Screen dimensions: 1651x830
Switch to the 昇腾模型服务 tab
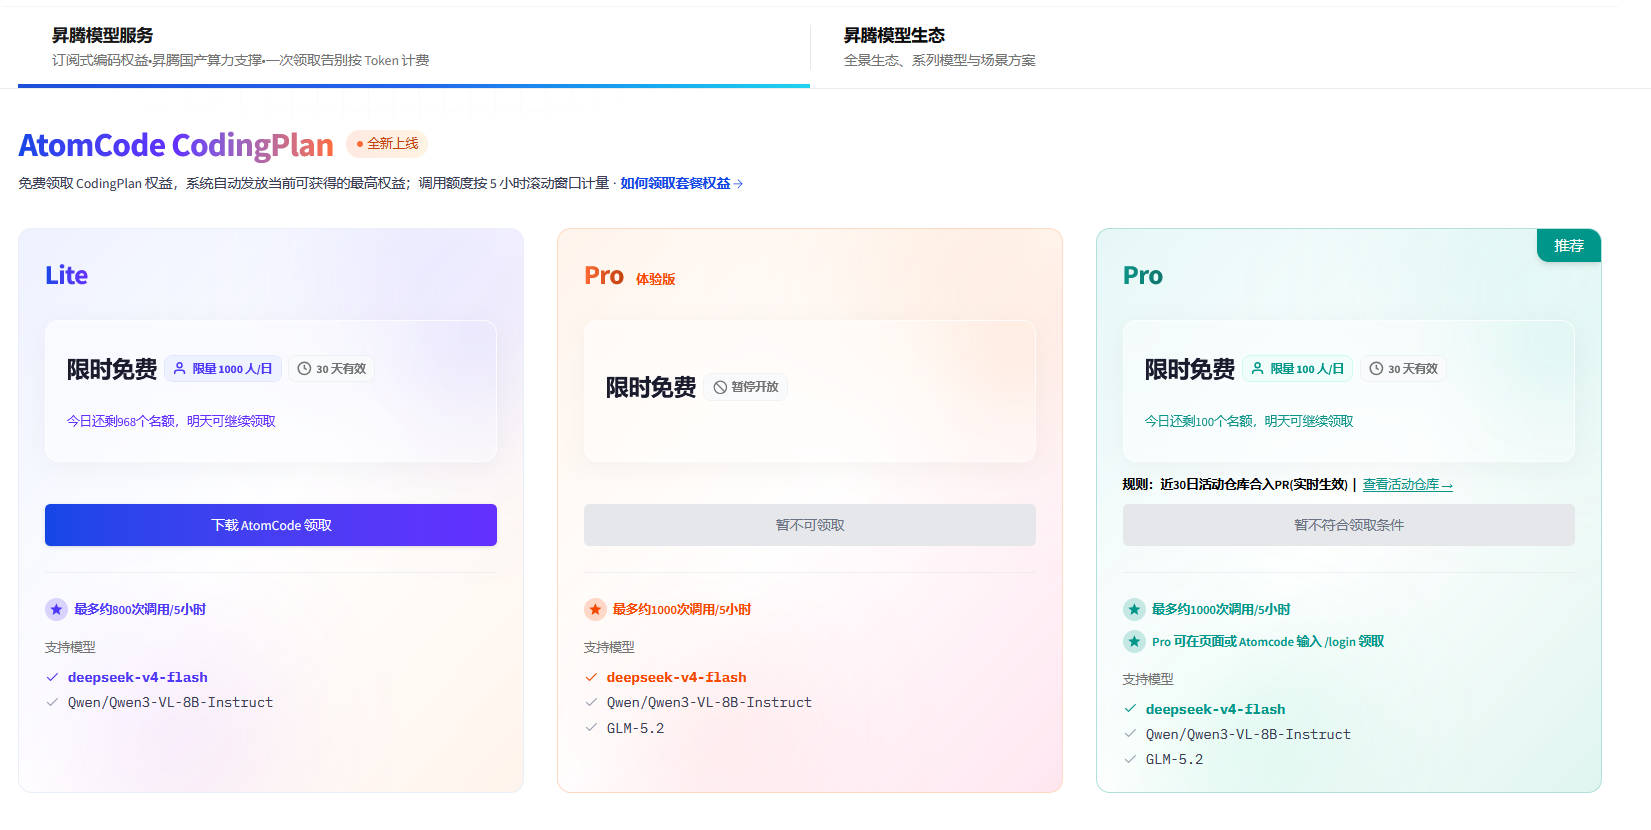pyautogui.click(x=414, y=47)
